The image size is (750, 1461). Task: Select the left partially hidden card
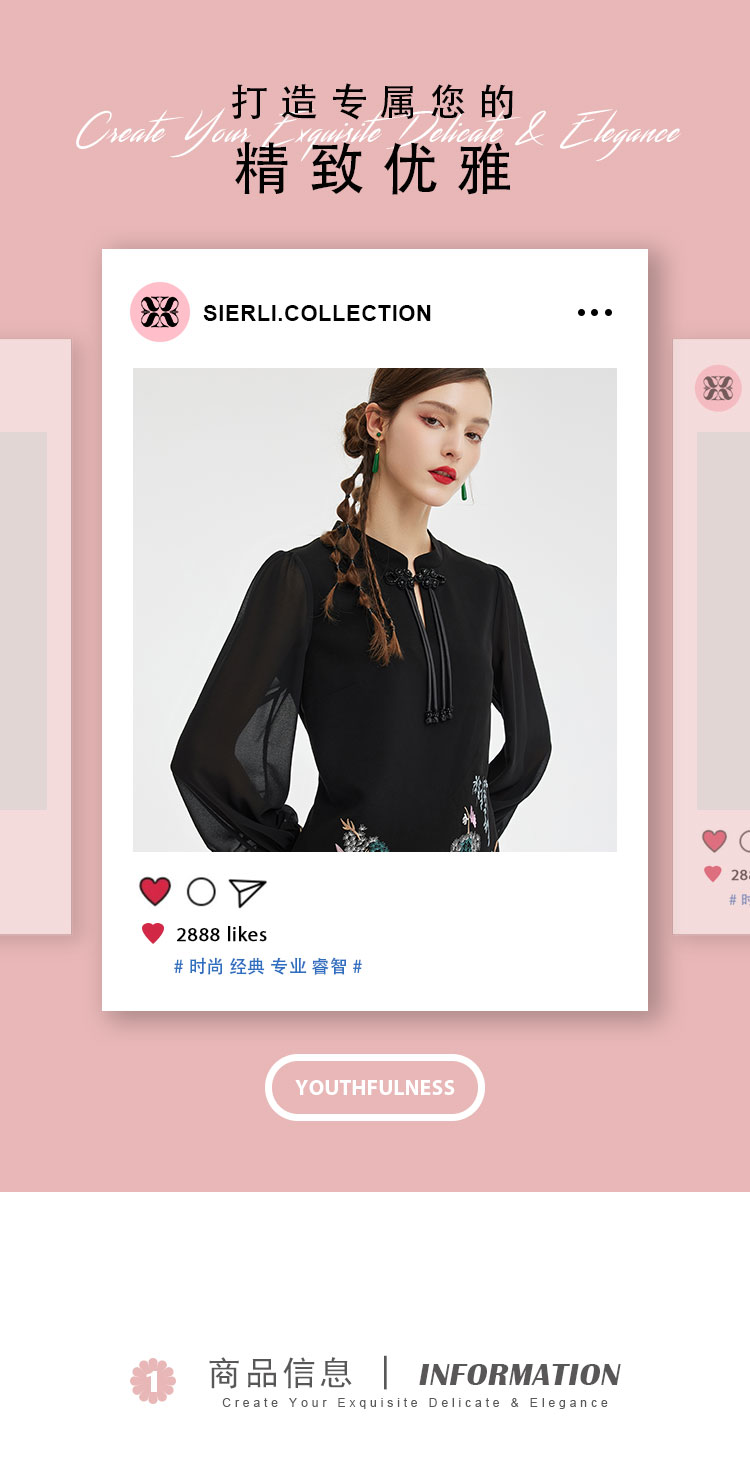(35, 637)
